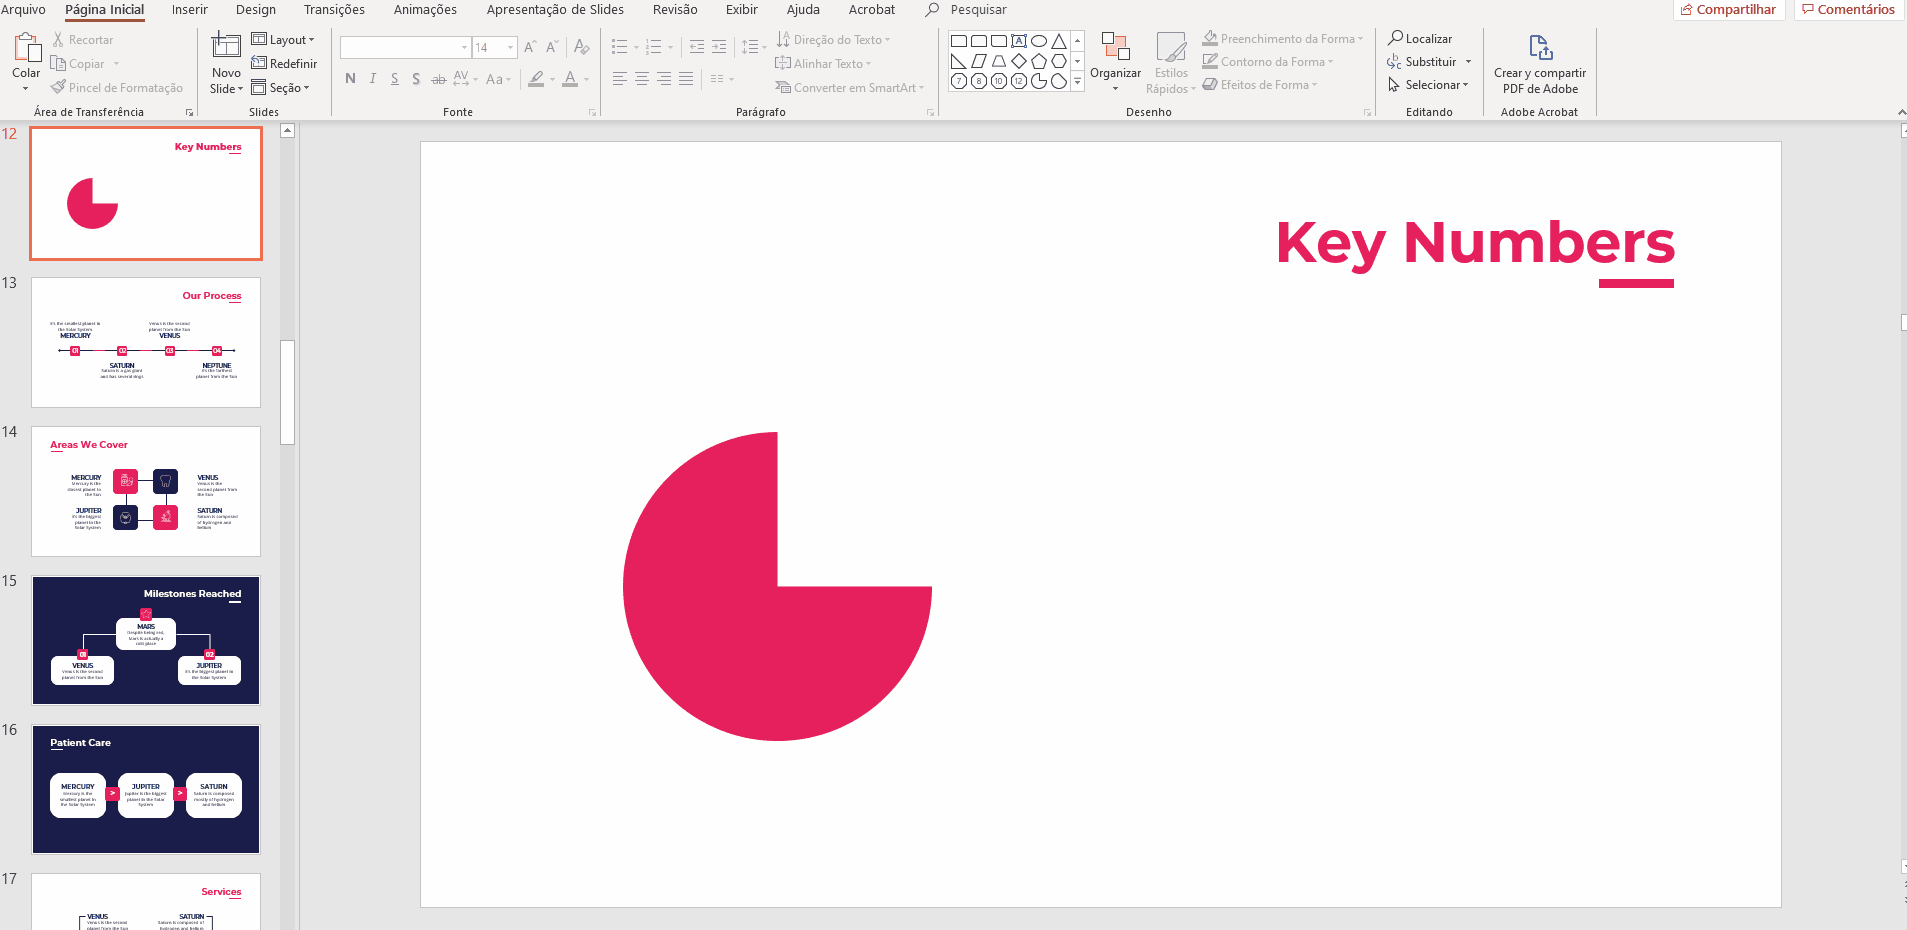Open Estilos Rápidos gallery
This screenshot has width=1907, height=930.
1171,62
